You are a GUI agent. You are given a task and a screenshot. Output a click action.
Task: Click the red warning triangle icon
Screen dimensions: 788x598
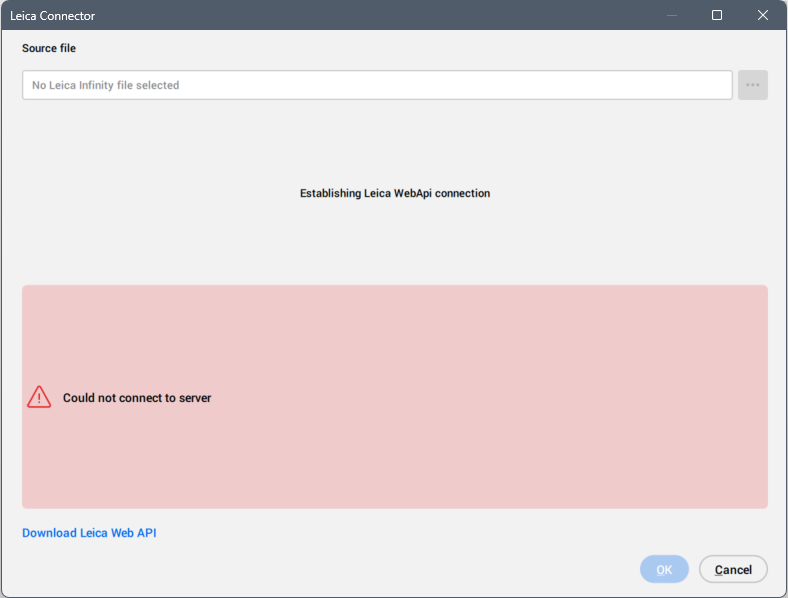click(39, 397)
